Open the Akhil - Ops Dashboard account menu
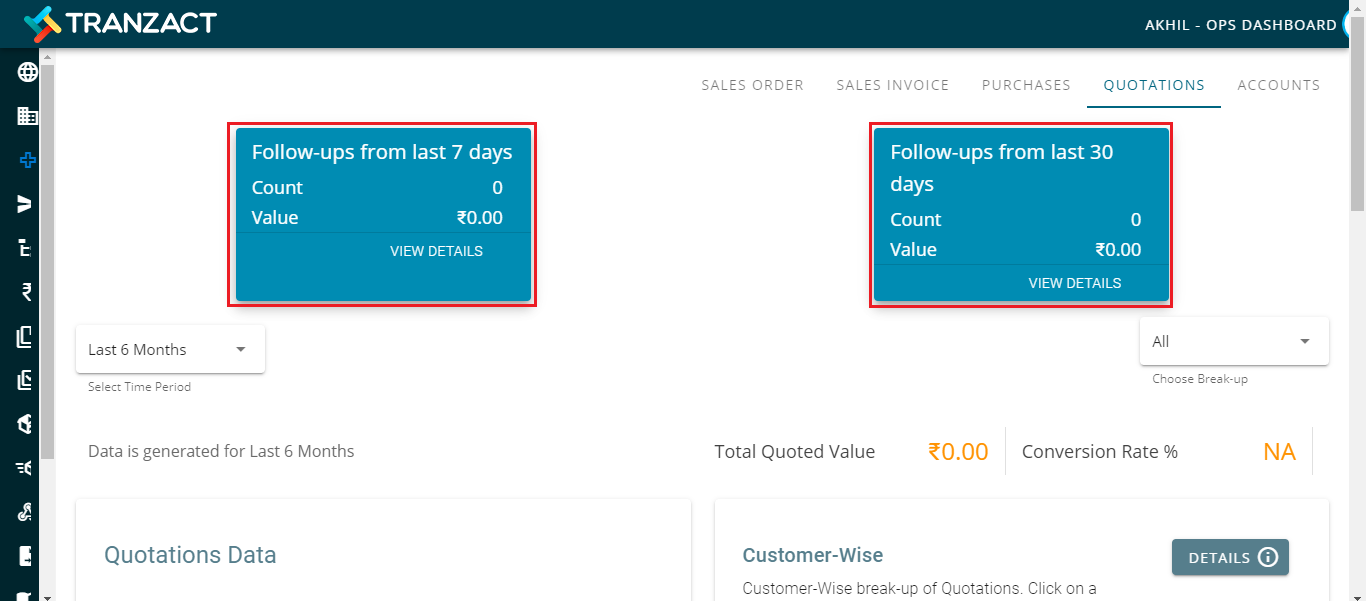 [x=1240, y=25]
